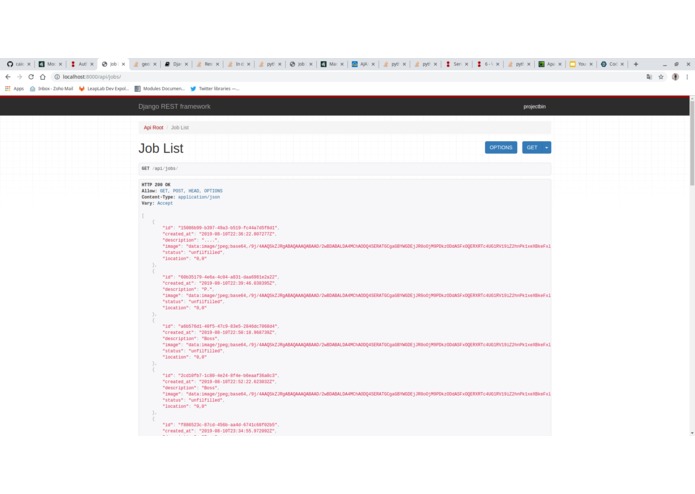This screenshot has width=695, height=494.
Task: Click the 'HTTP 200 OK' status text
Action: (156, 184)
